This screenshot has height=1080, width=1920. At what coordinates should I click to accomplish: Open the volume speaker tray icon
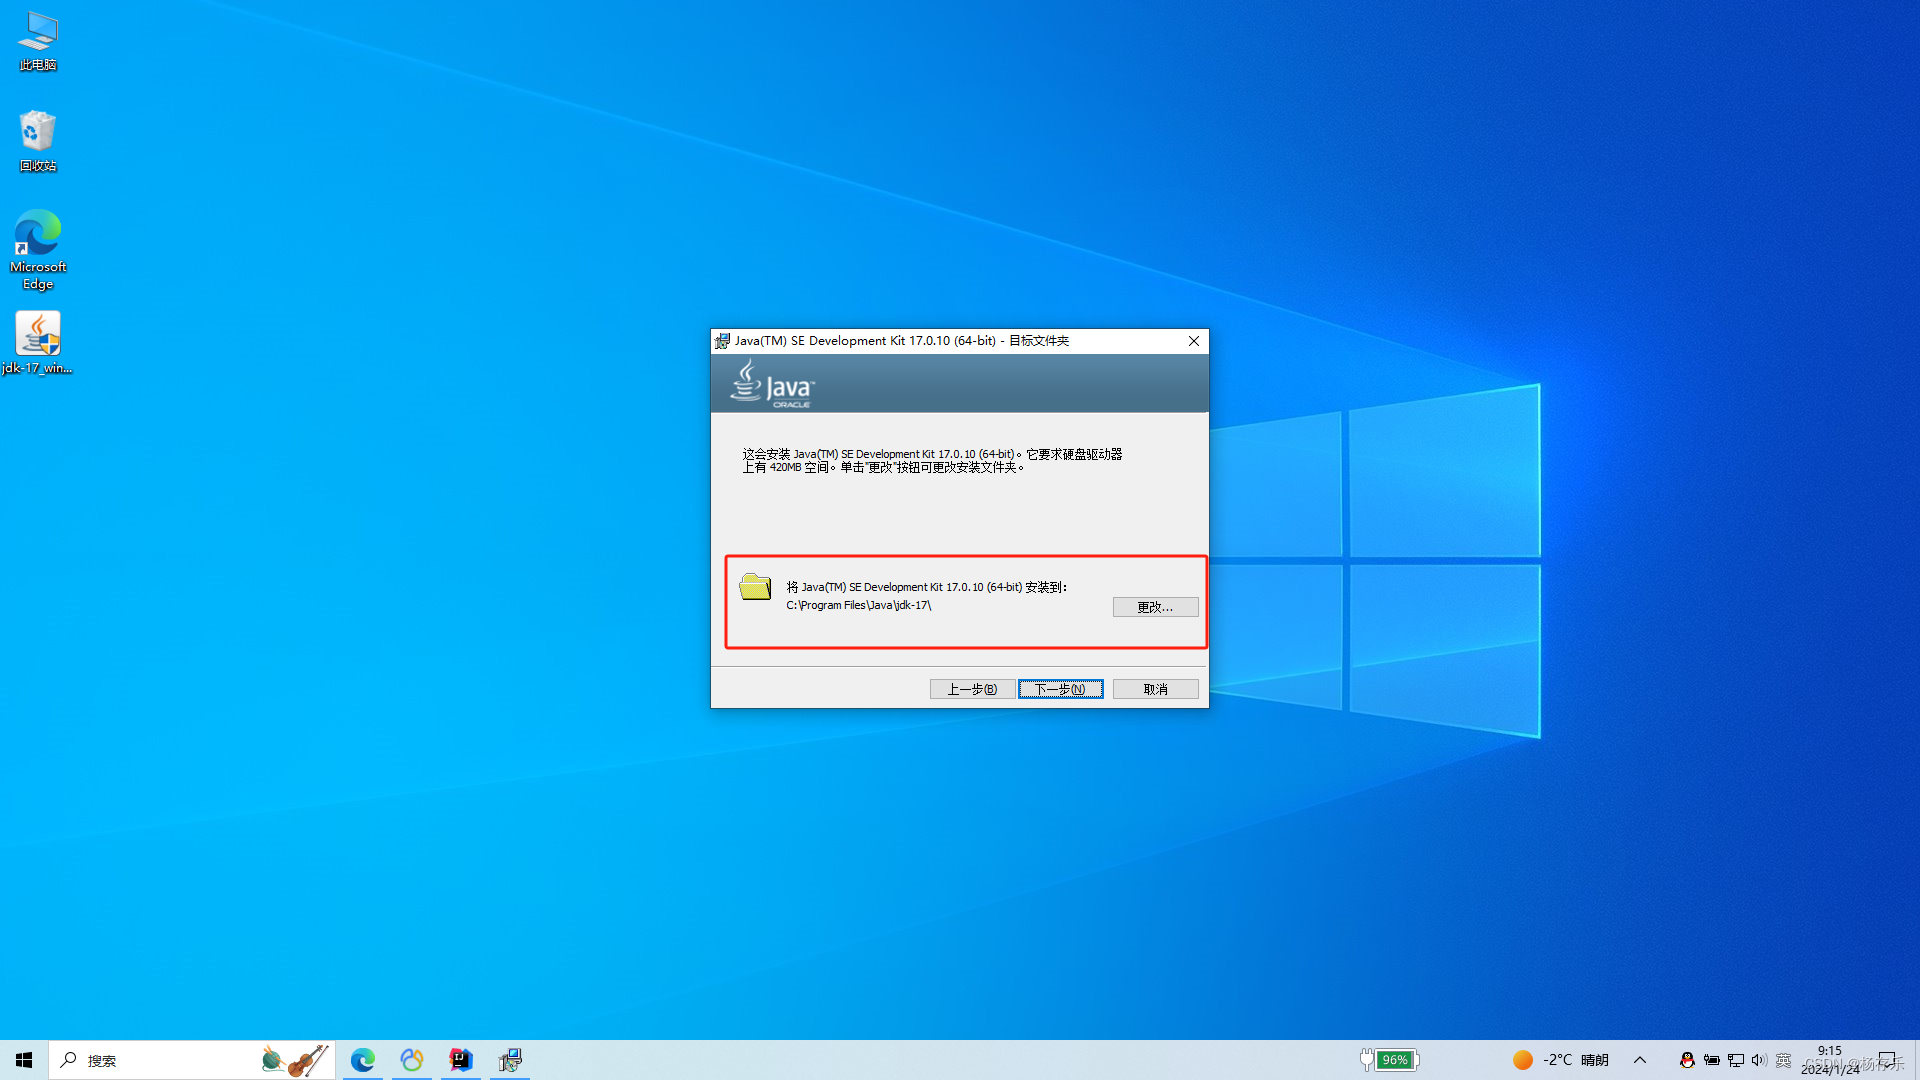(x=1759, y=1060)
